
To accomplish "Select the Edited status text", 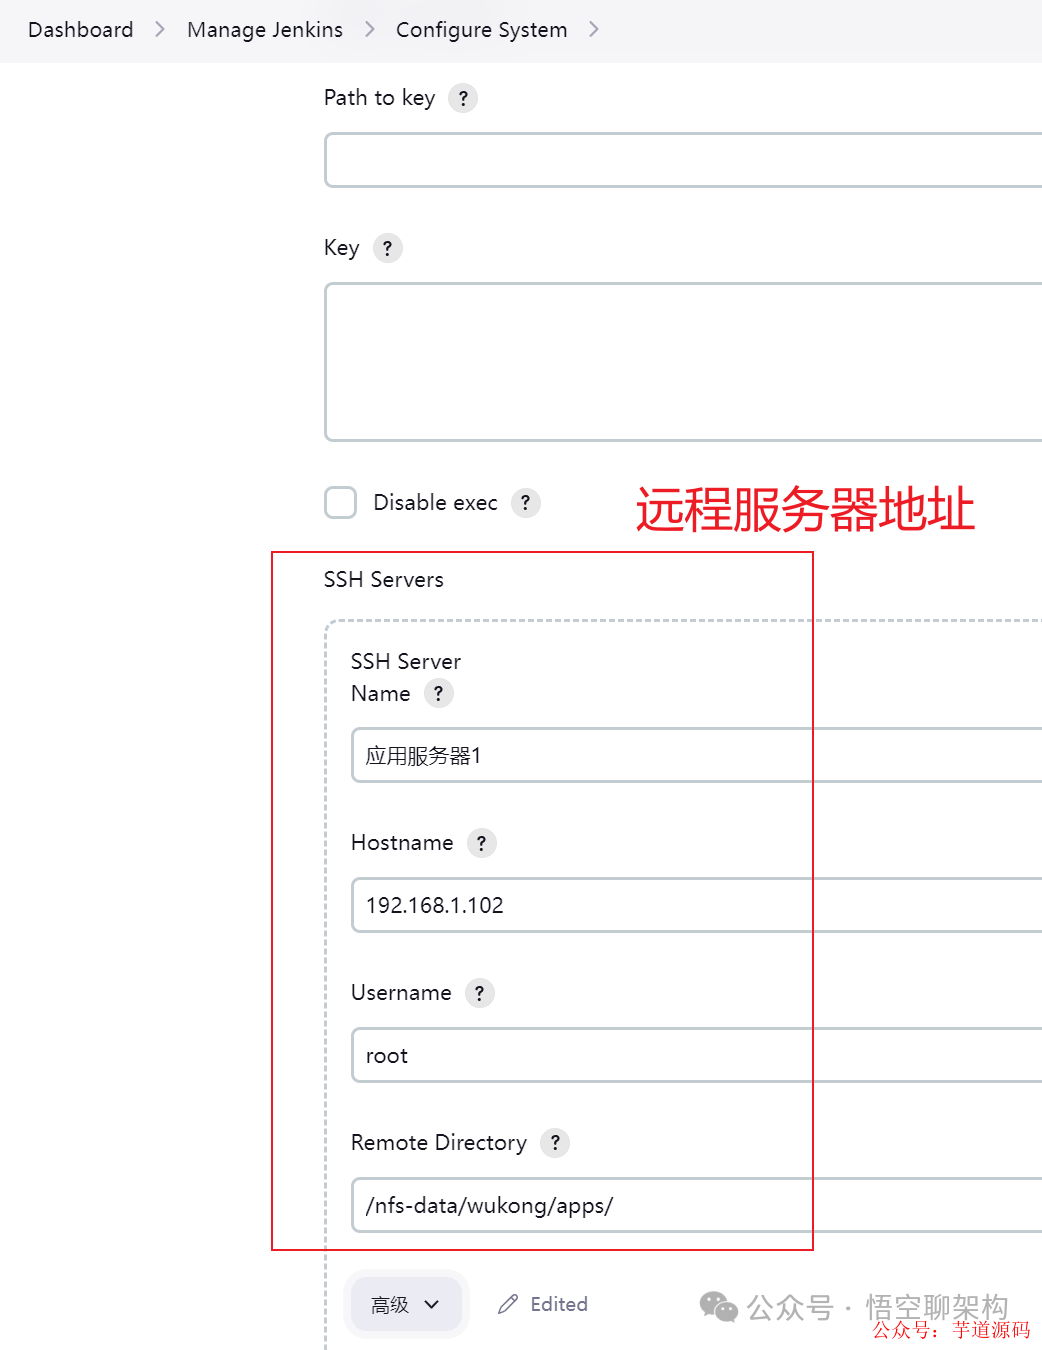I will pyautogui.click(x=559, y=1304).
